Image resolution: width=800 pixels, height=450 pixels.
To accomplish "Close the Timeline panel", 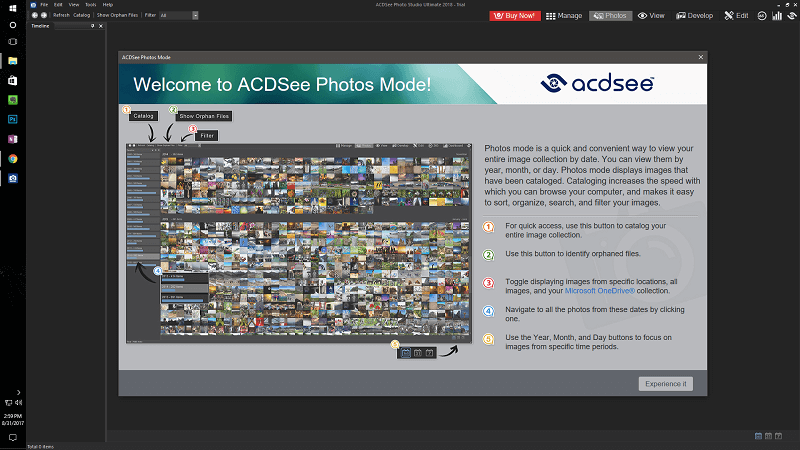I will pos(101,26).
